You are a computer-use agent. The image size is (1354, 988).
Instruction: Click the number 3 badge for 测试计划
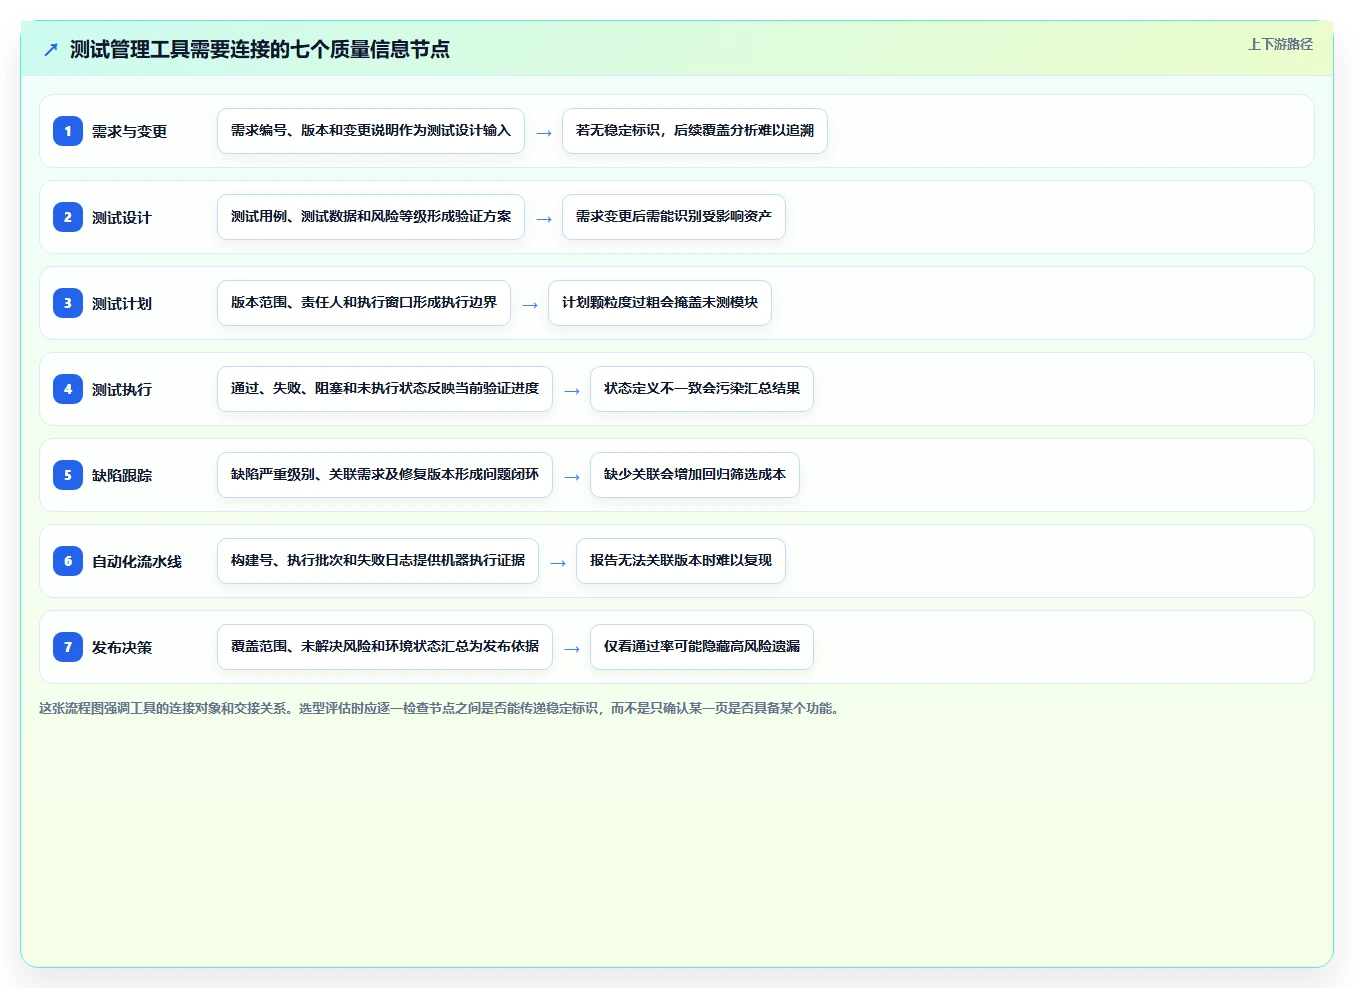tap(68, 303)
